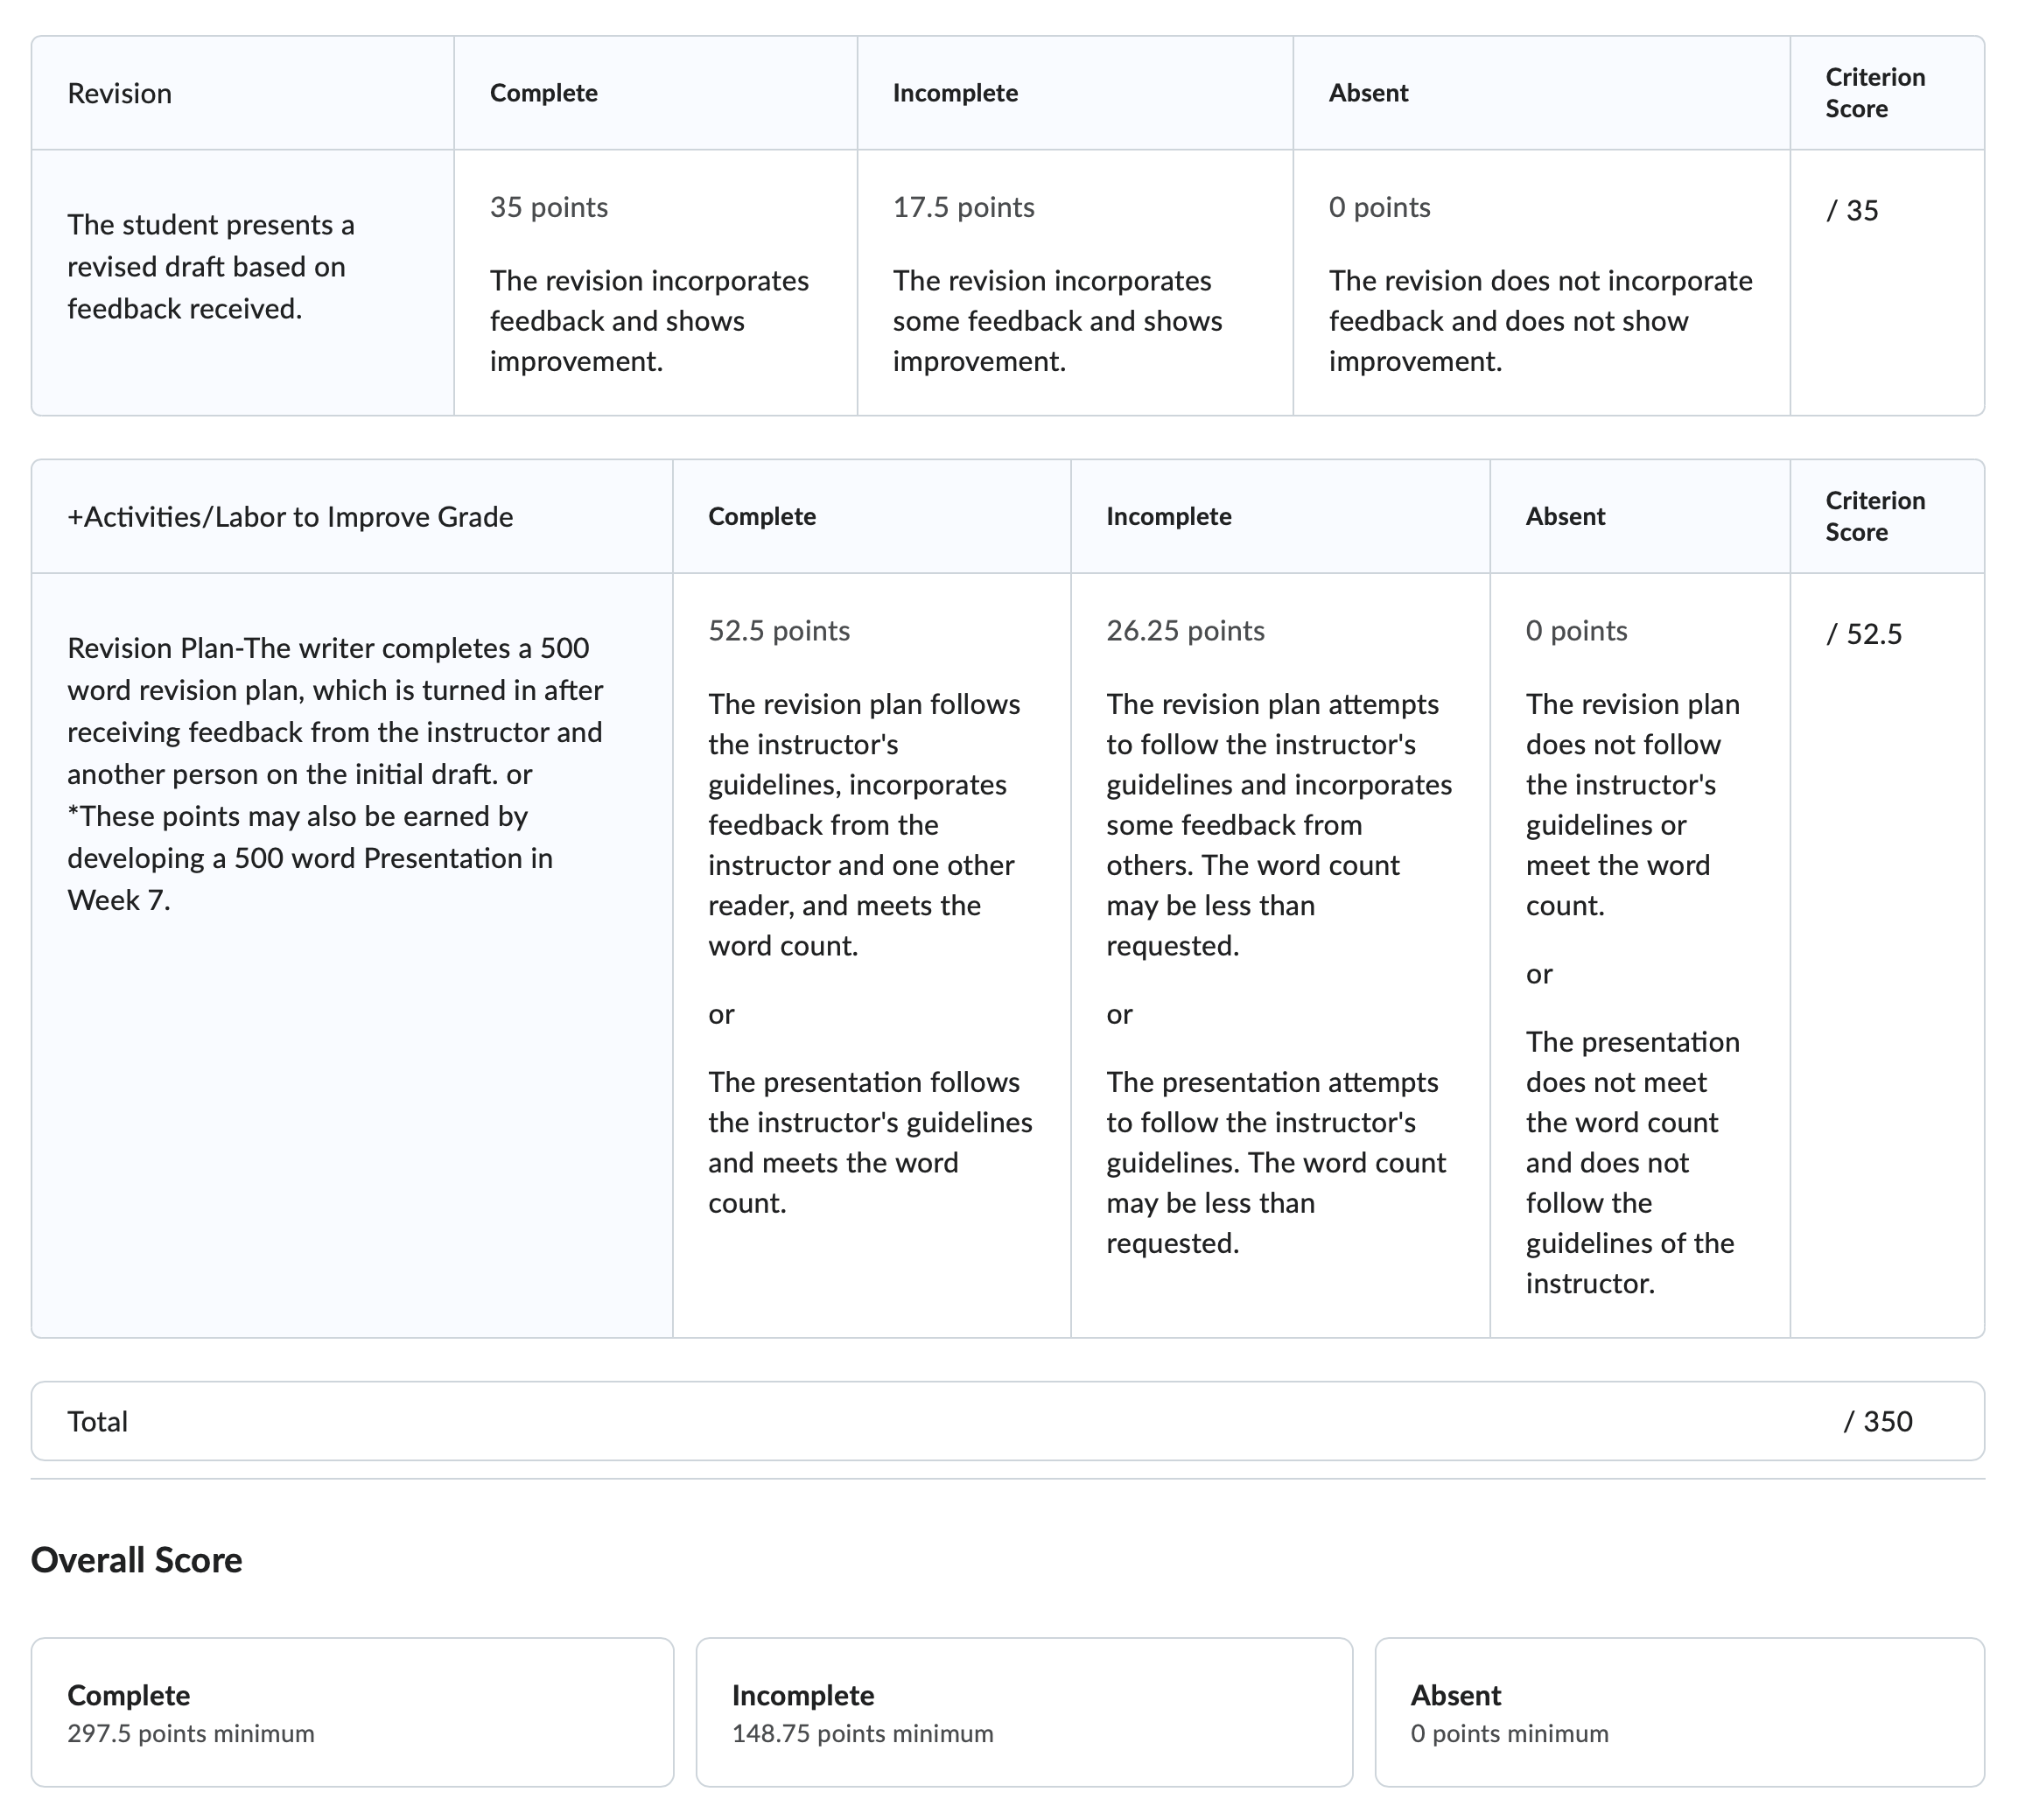Viewport: 2025px width, 1820px height.
Task: Click the Total score / 350
Action: 1878,1421
